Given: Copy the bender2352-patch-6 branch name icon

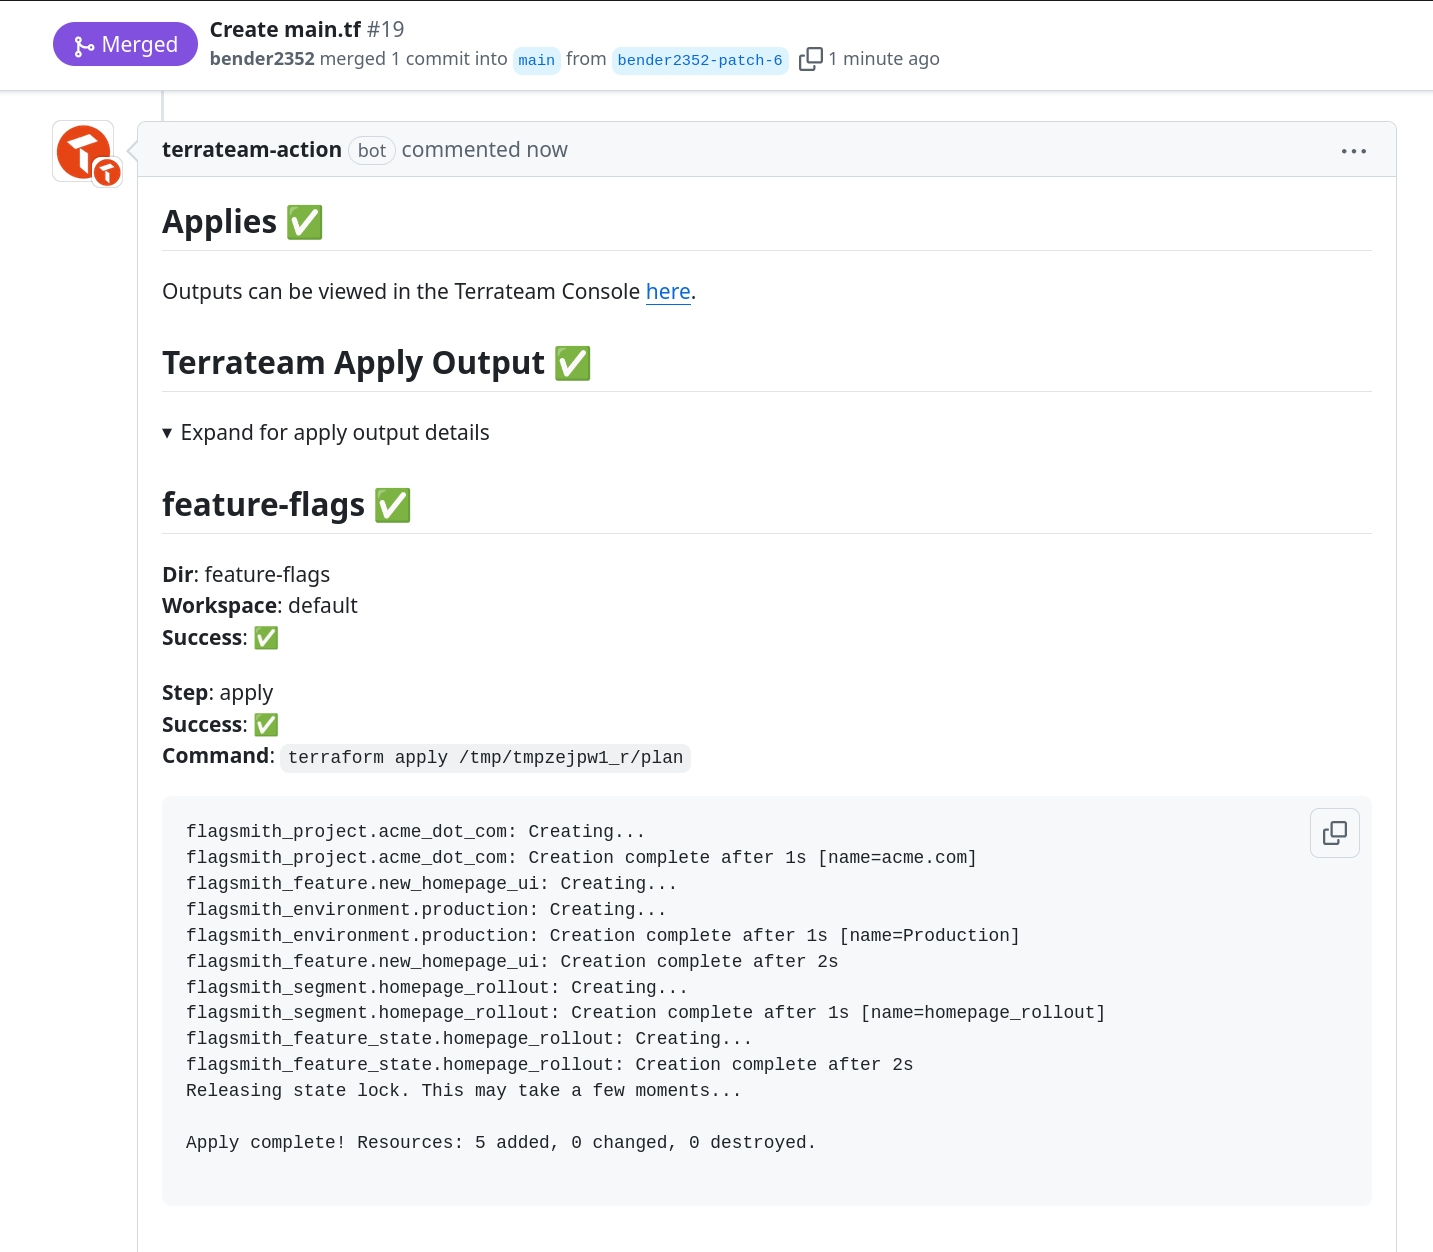Looking at the screenshot, I should click(811, 59).
